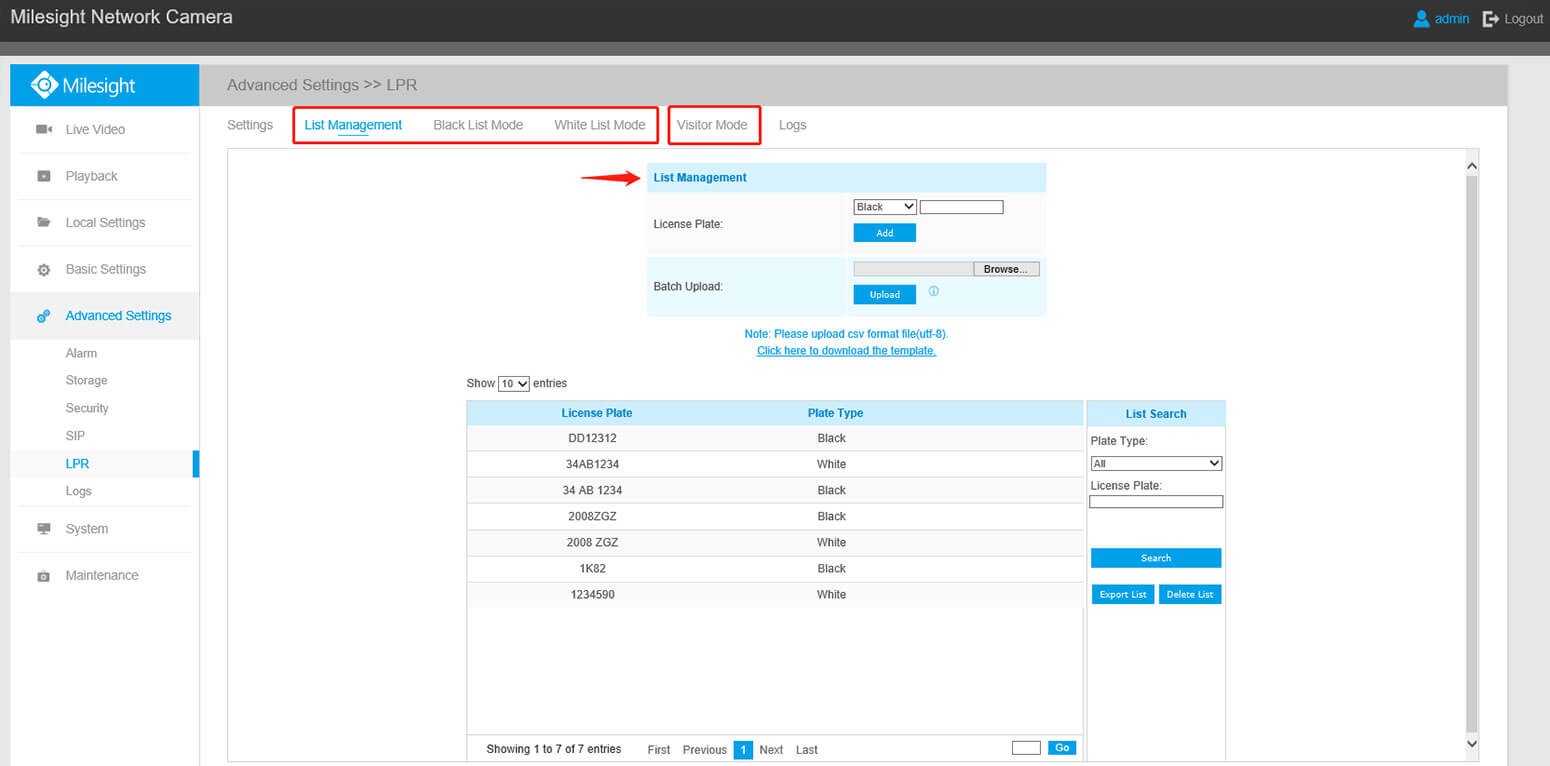Viewport: 1550px width, 766px height.
Task: Open the plate type Black dropdown
Action: [885, 207]
